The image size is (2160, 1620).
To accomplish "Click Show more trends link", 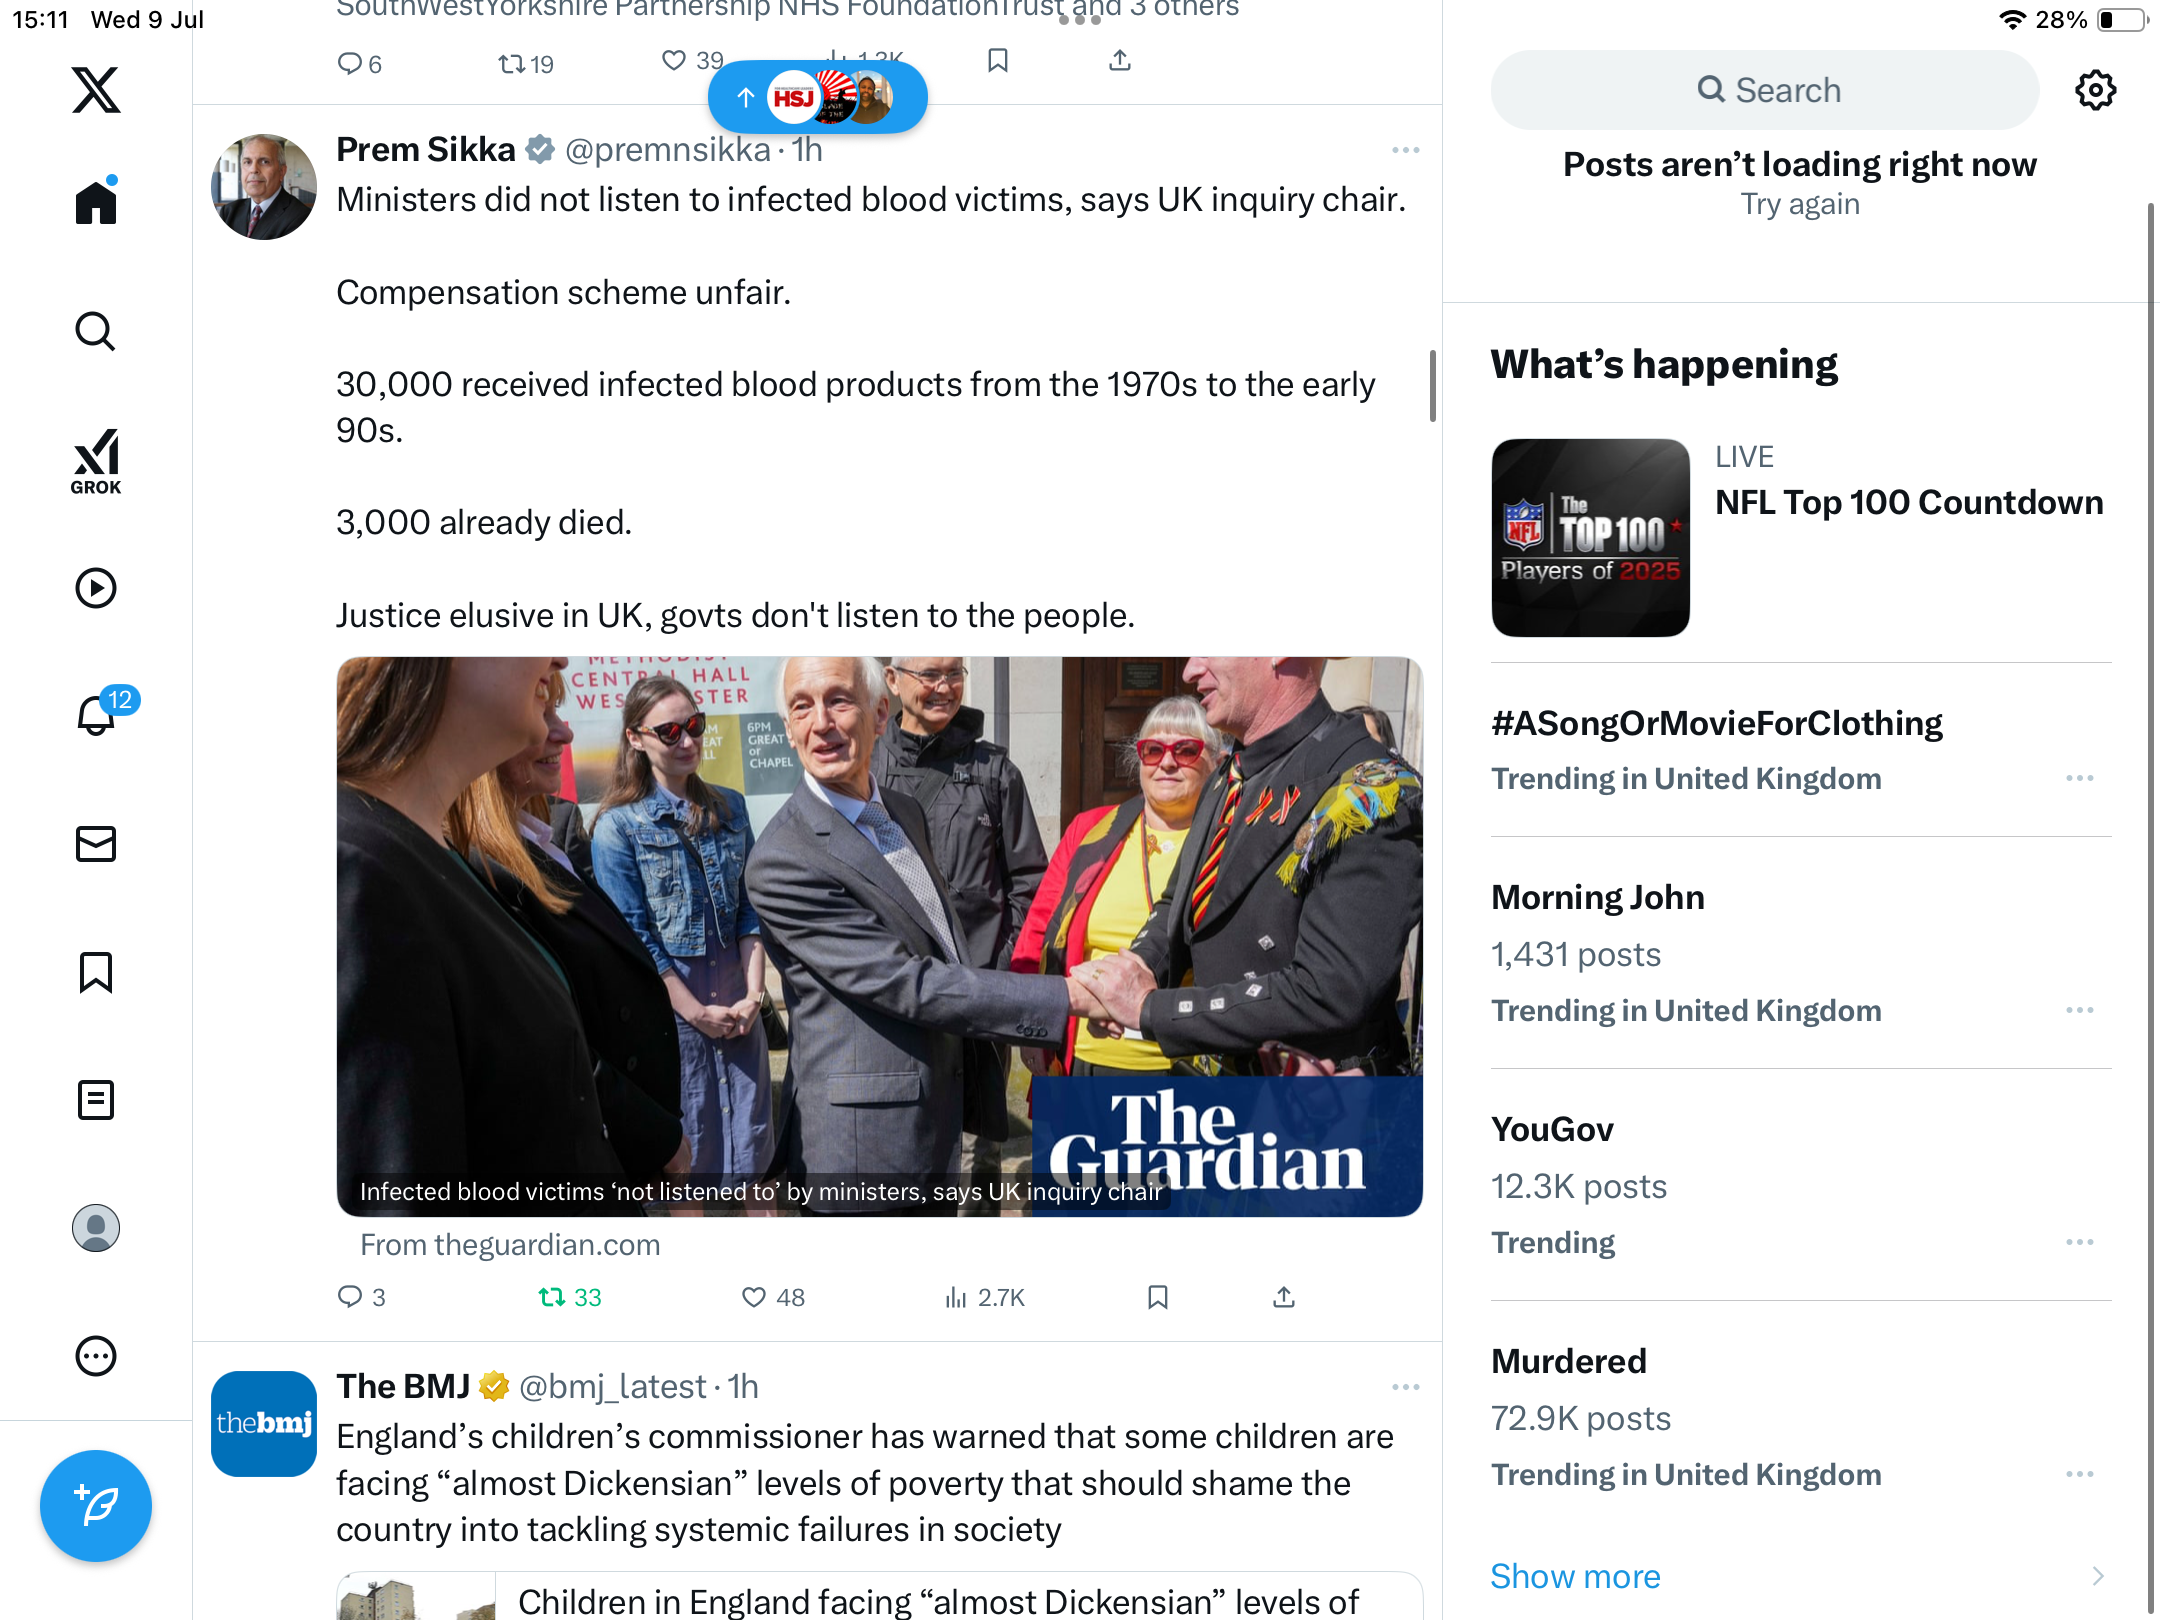I will tap(1575, 1576).
